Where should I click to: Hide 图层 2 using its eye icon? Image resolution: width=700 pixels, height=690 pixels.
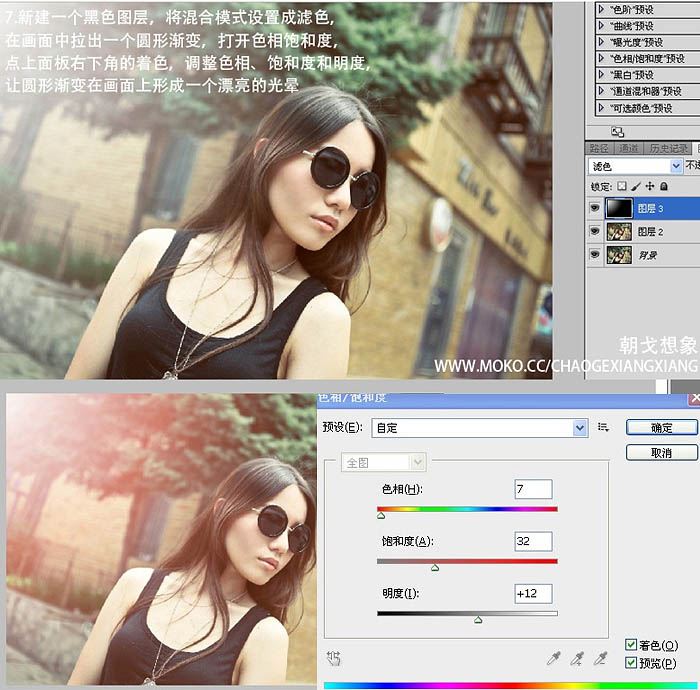click(x=595, y=232)
